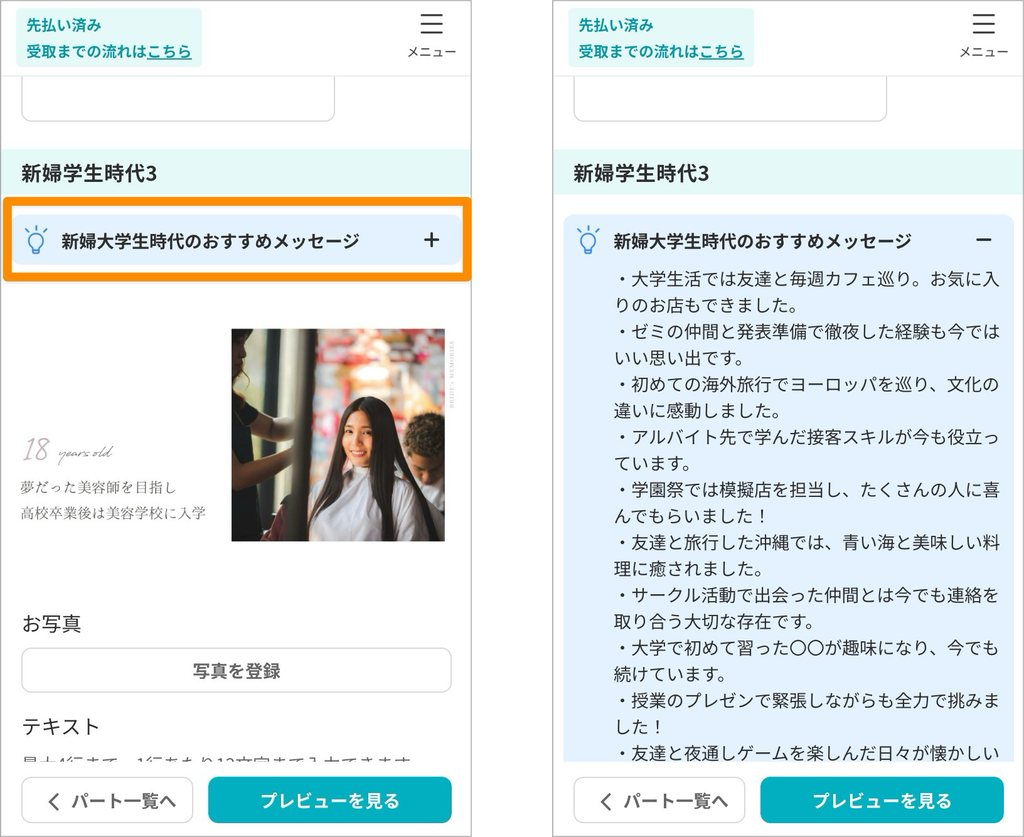Click the empty text box above 新婦学生時代3 on left
This screenshot has width=1024, height=837.
178,102
